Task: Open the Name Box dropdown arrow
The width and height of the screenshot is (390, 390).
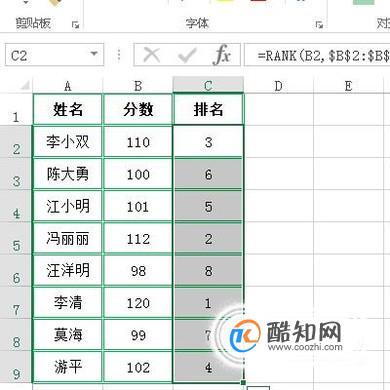Action: (94, 54)
